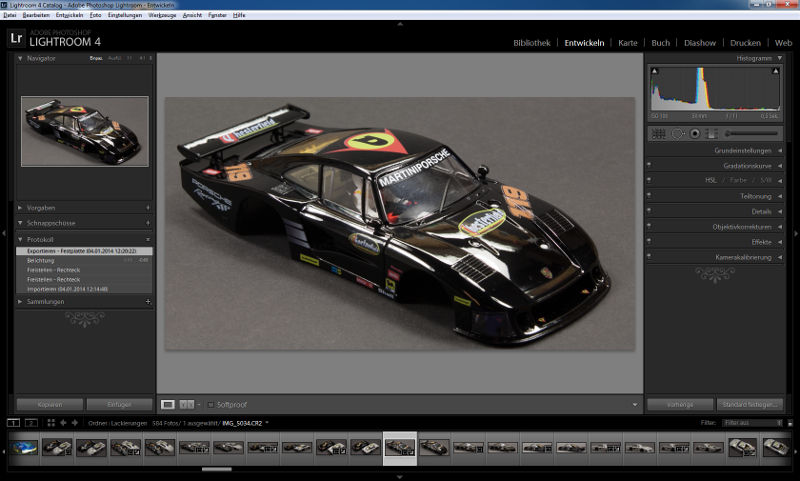The height and width of the screenshot is (481, 800).
Task: Toggle highlight clipping indicator in histogram
Action: (775, 71)
